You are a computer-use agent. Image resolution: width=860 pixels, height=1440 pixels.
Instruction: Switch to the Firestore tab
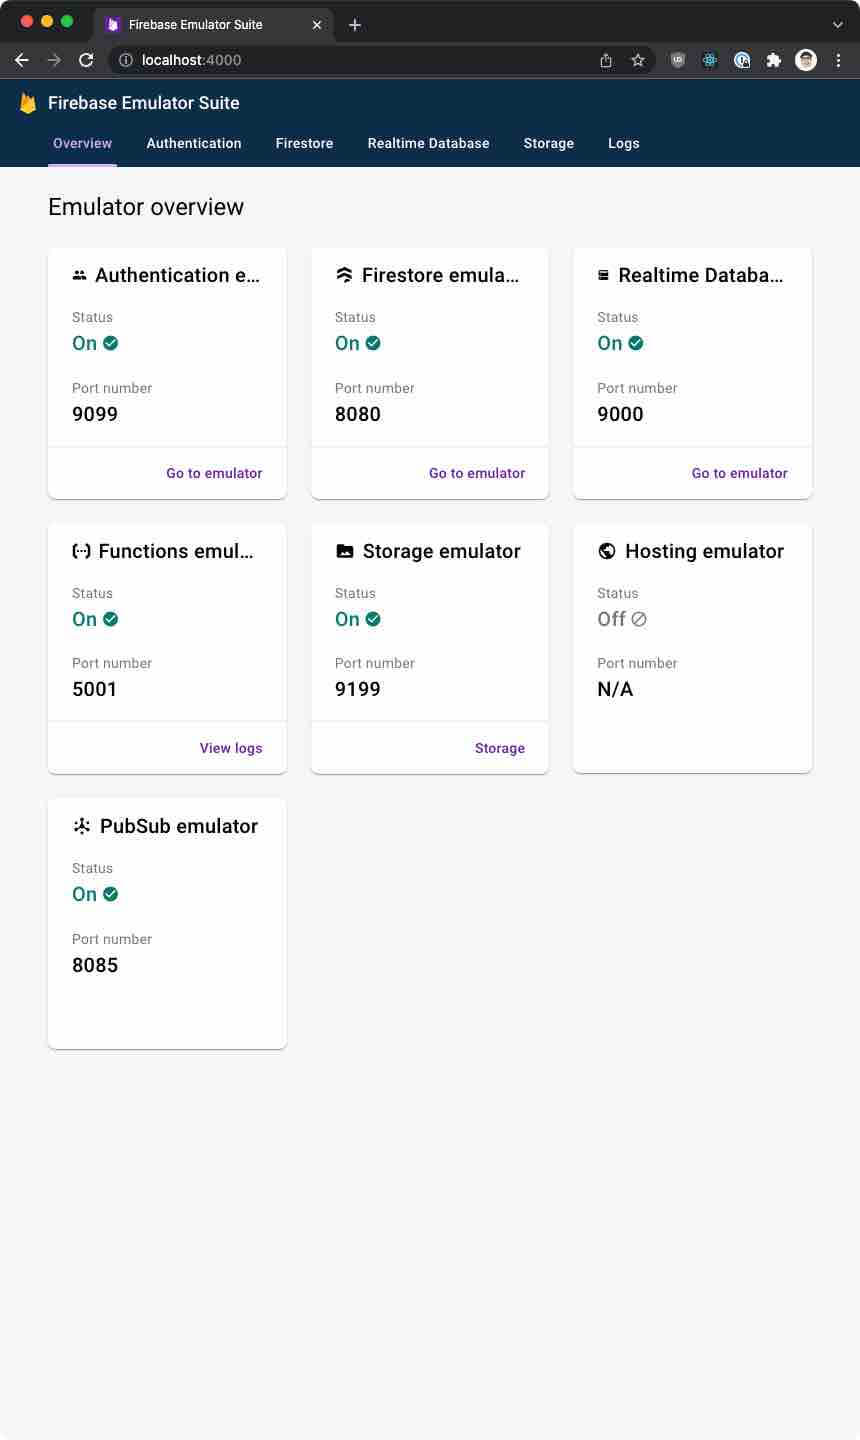pos(304,143)
